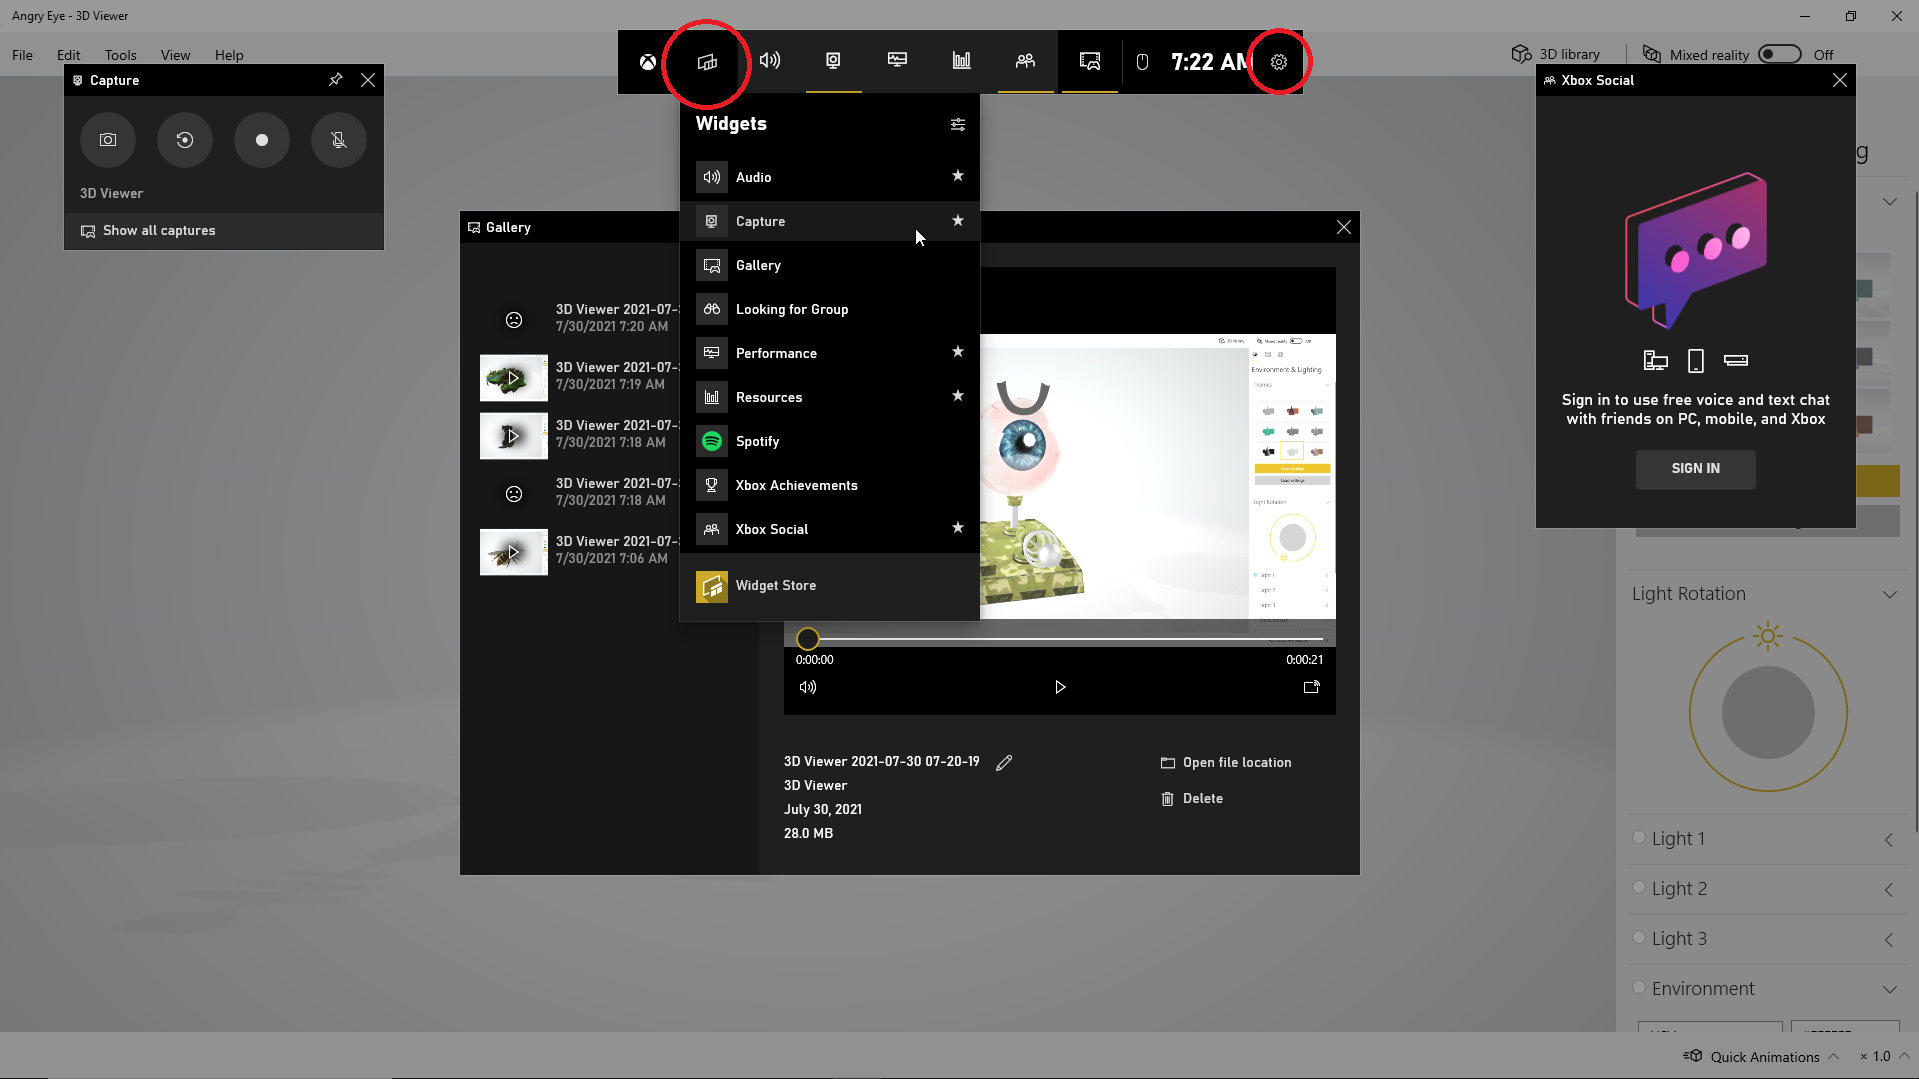Open Game Bar settings gear
The image size is (1919, 1079).
[x=1279, y=62]
